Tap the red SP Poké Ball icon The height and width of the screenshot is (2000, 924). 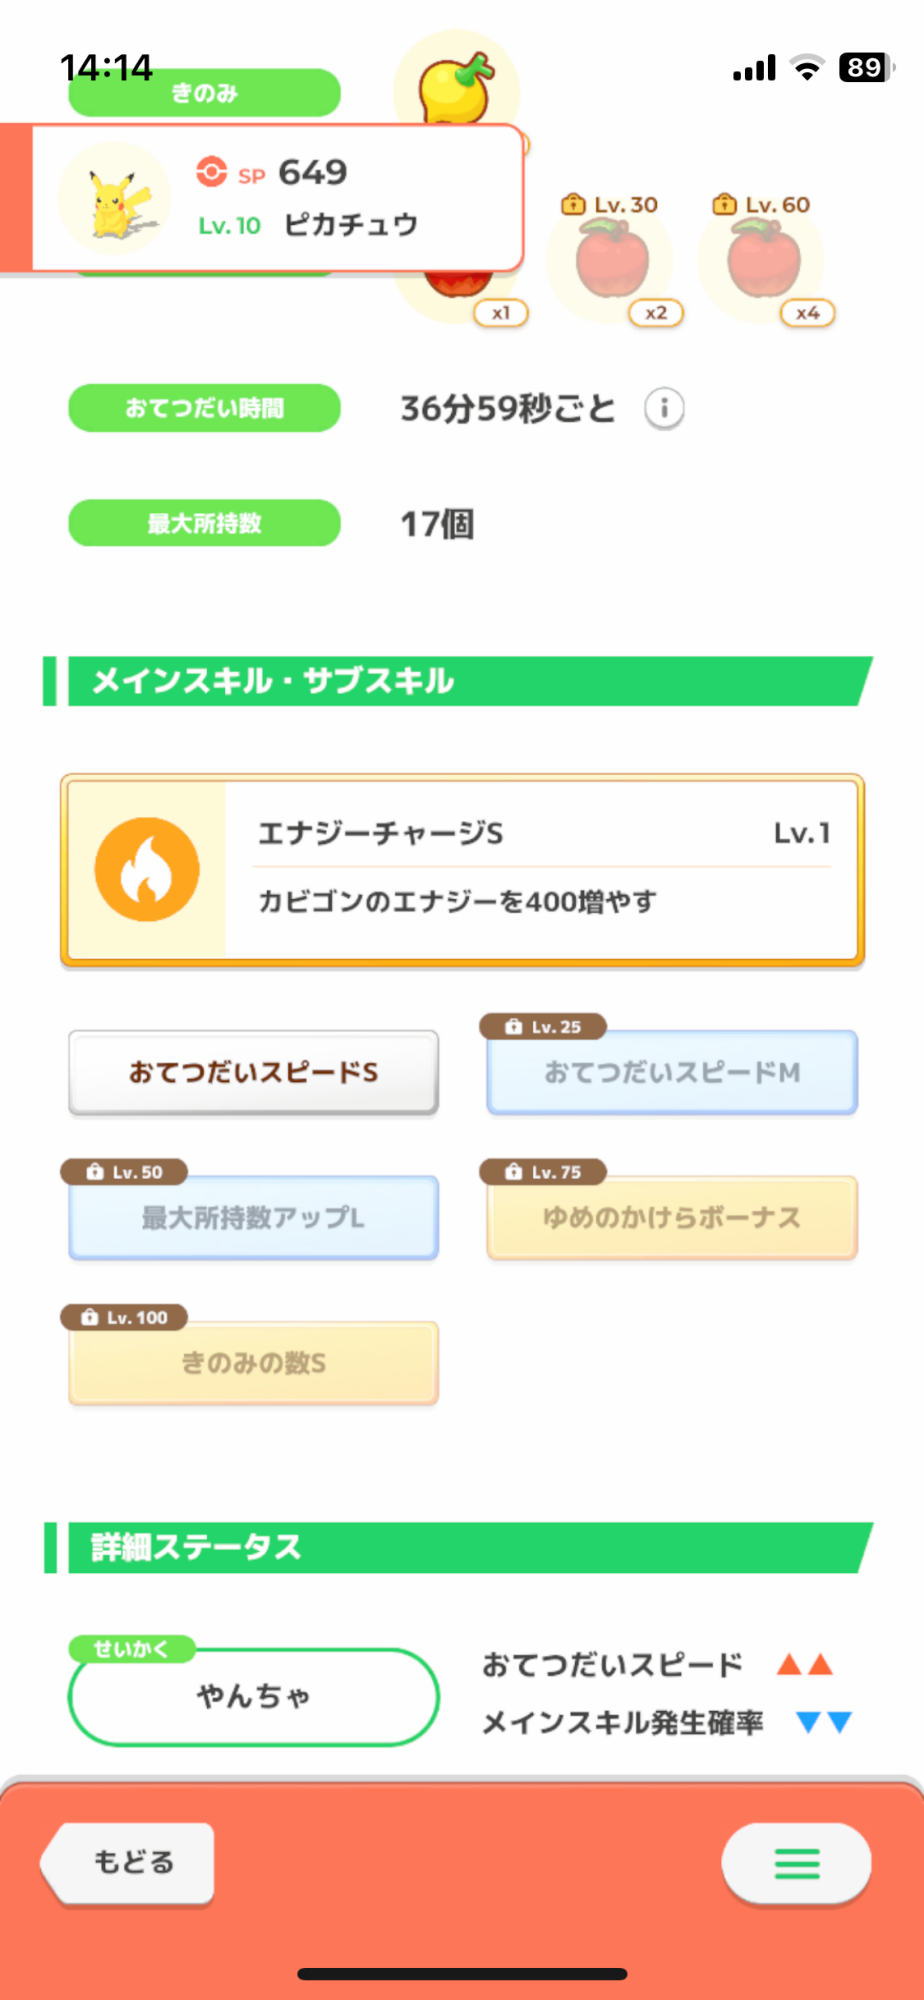pos(212,172)
